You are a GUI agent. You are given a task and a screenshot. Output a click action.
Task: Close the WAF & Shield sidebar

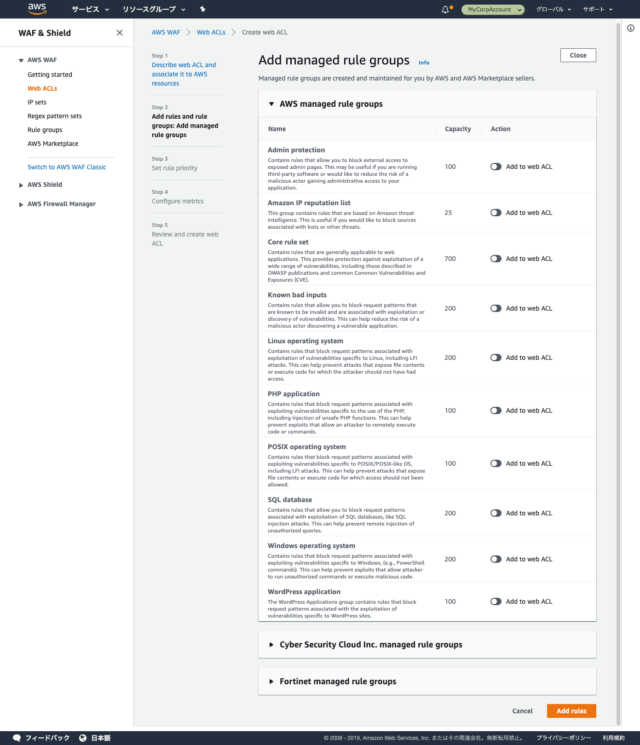click(x=119, y=33)
